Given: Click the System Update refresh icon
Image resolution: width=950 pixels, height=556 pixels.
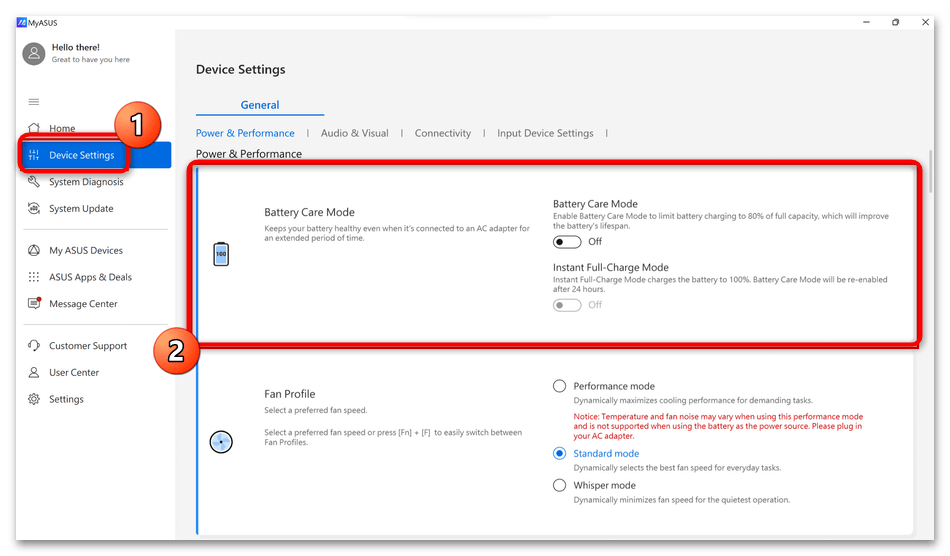Looking at the screenshot, I should pos(34,208).
